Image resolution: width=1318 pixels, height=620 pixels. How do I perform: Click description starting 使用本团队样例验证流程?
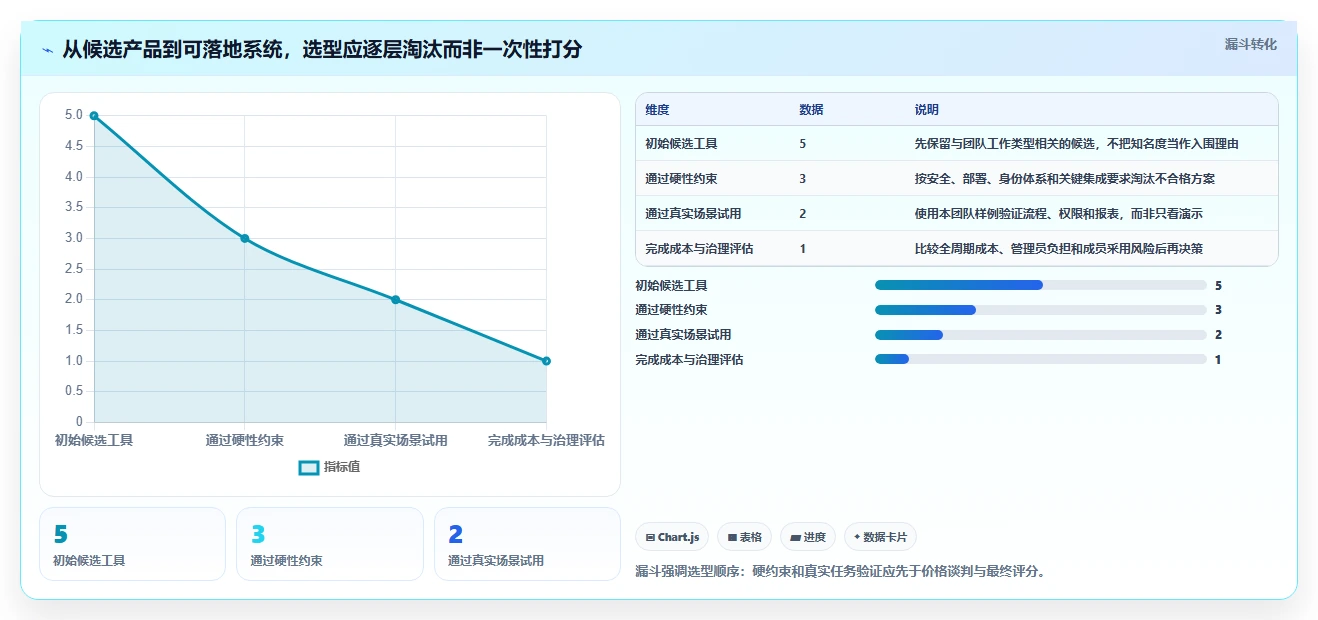[x=1059, y=214]
